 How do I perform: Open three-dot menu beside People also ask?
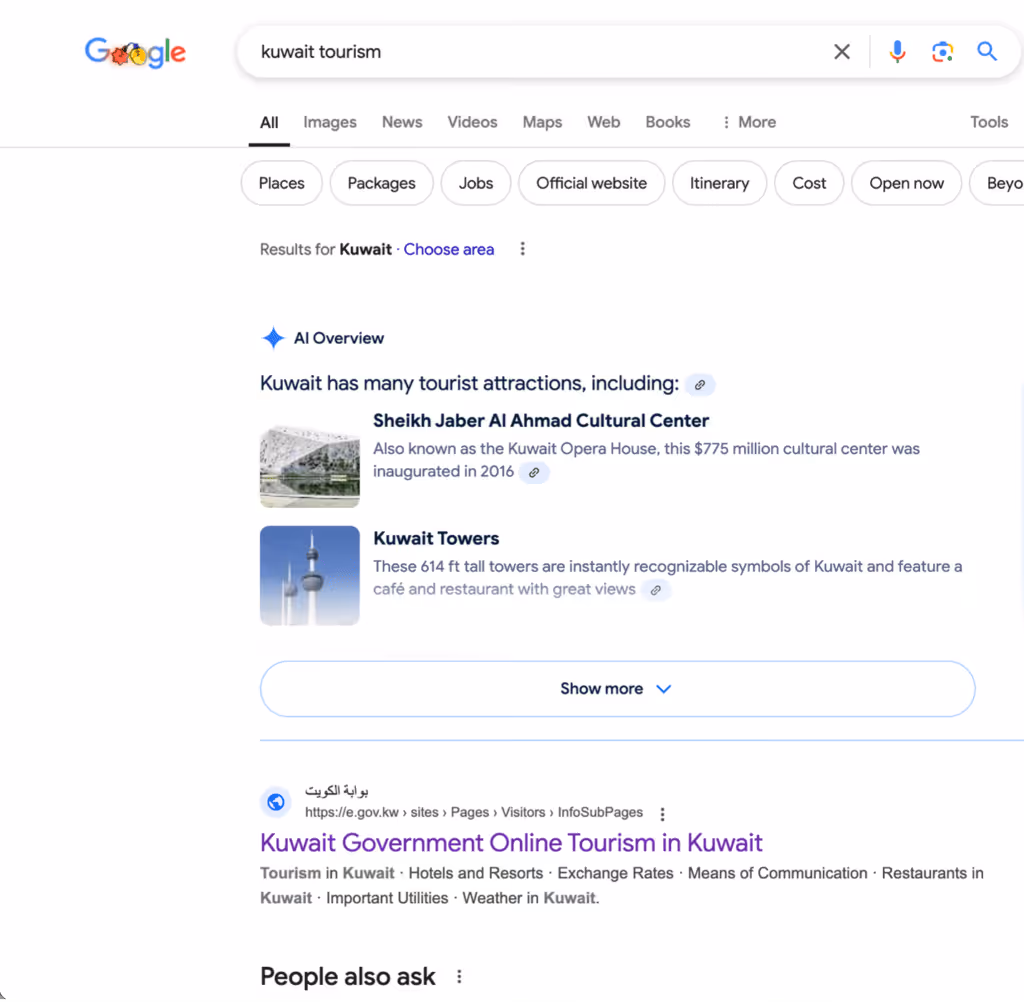pos(459,977)
